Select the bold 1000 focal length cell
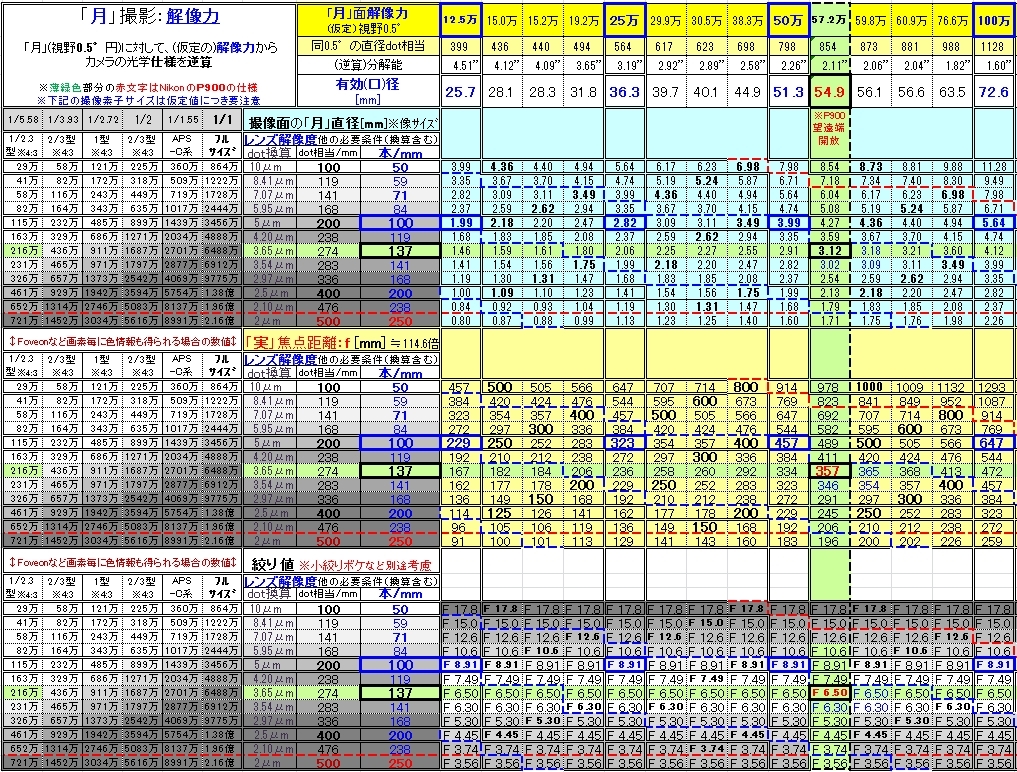Image resolution: width=1017 pixels, height=772 pixels. click(870, 387)
